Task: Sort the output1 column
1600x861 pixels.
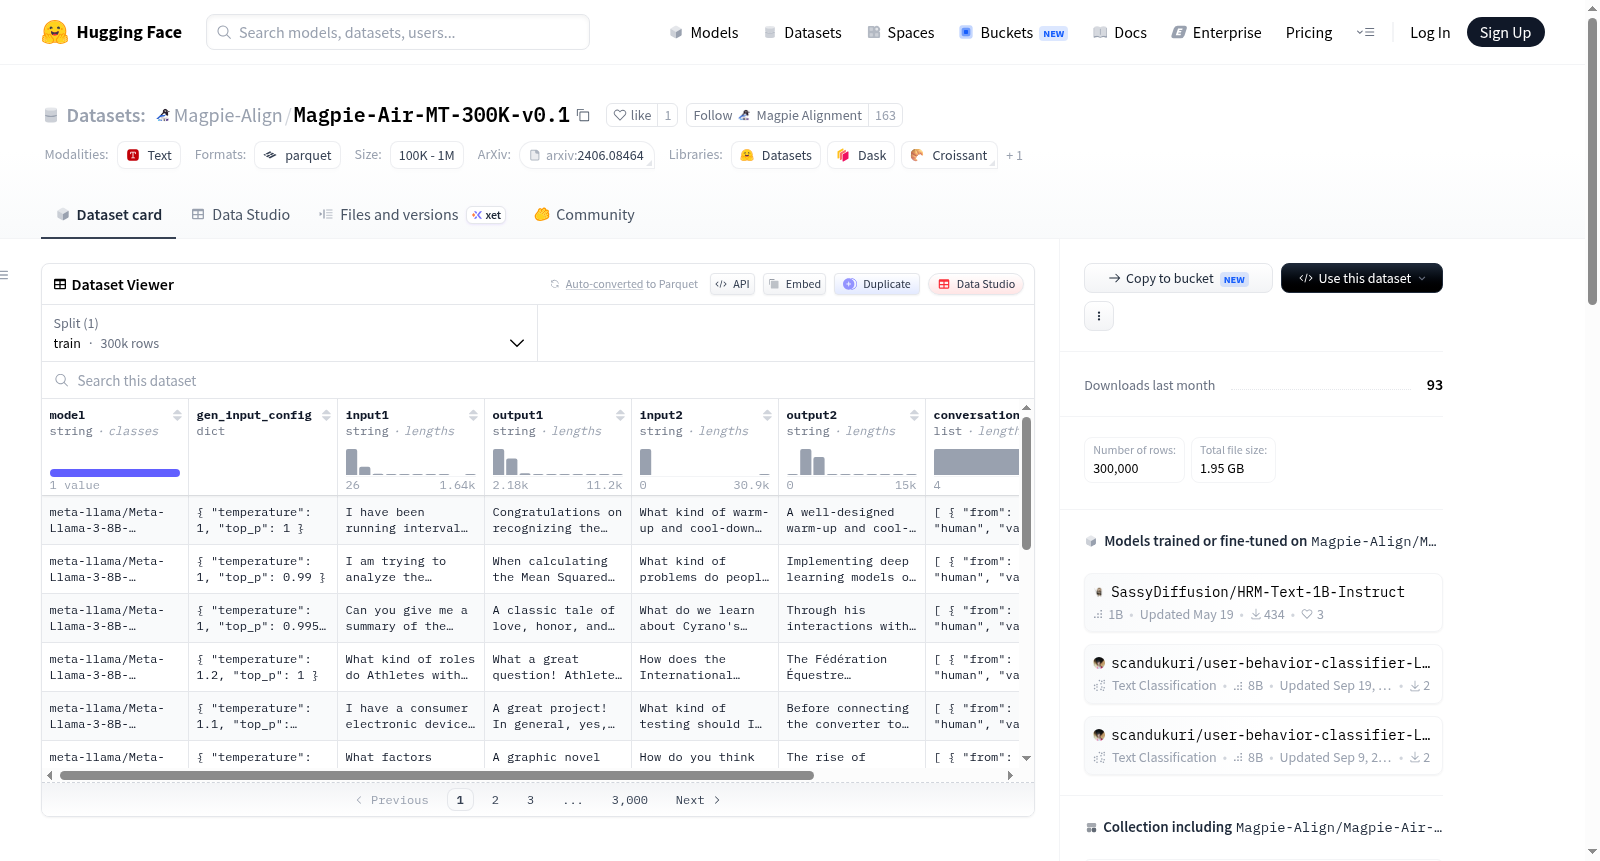Action: [620, 415]
